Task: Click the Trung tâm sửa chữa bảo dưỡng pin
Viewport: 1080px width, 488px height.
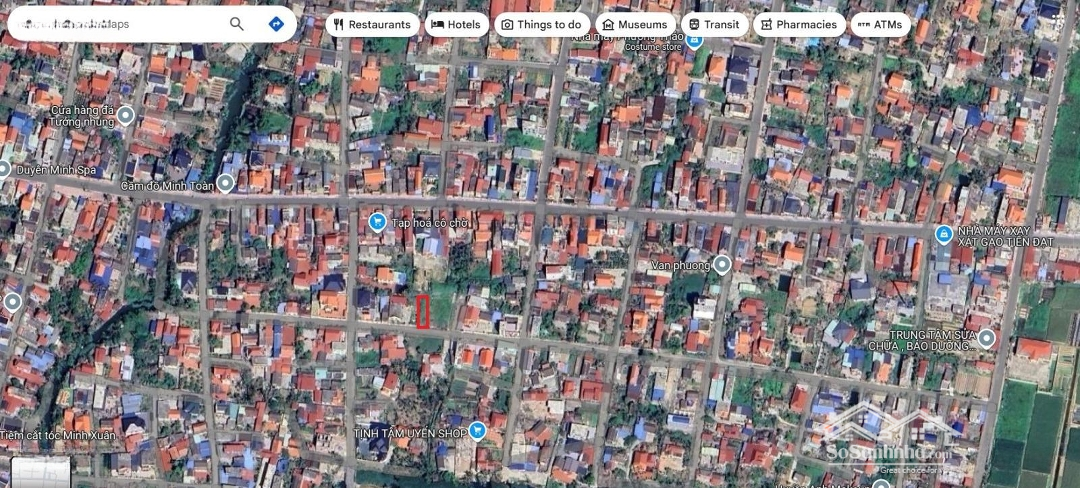Action: click(x=987, y=338)
